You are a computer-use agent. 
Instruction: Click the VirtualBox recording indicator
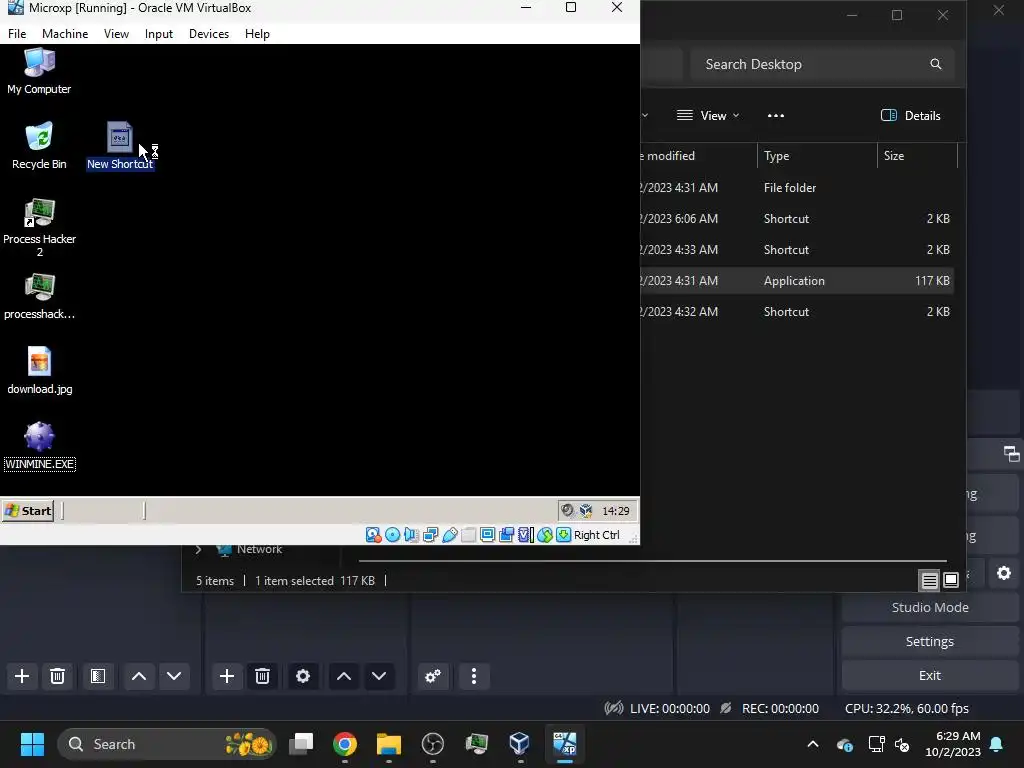(x=507, y=535)
